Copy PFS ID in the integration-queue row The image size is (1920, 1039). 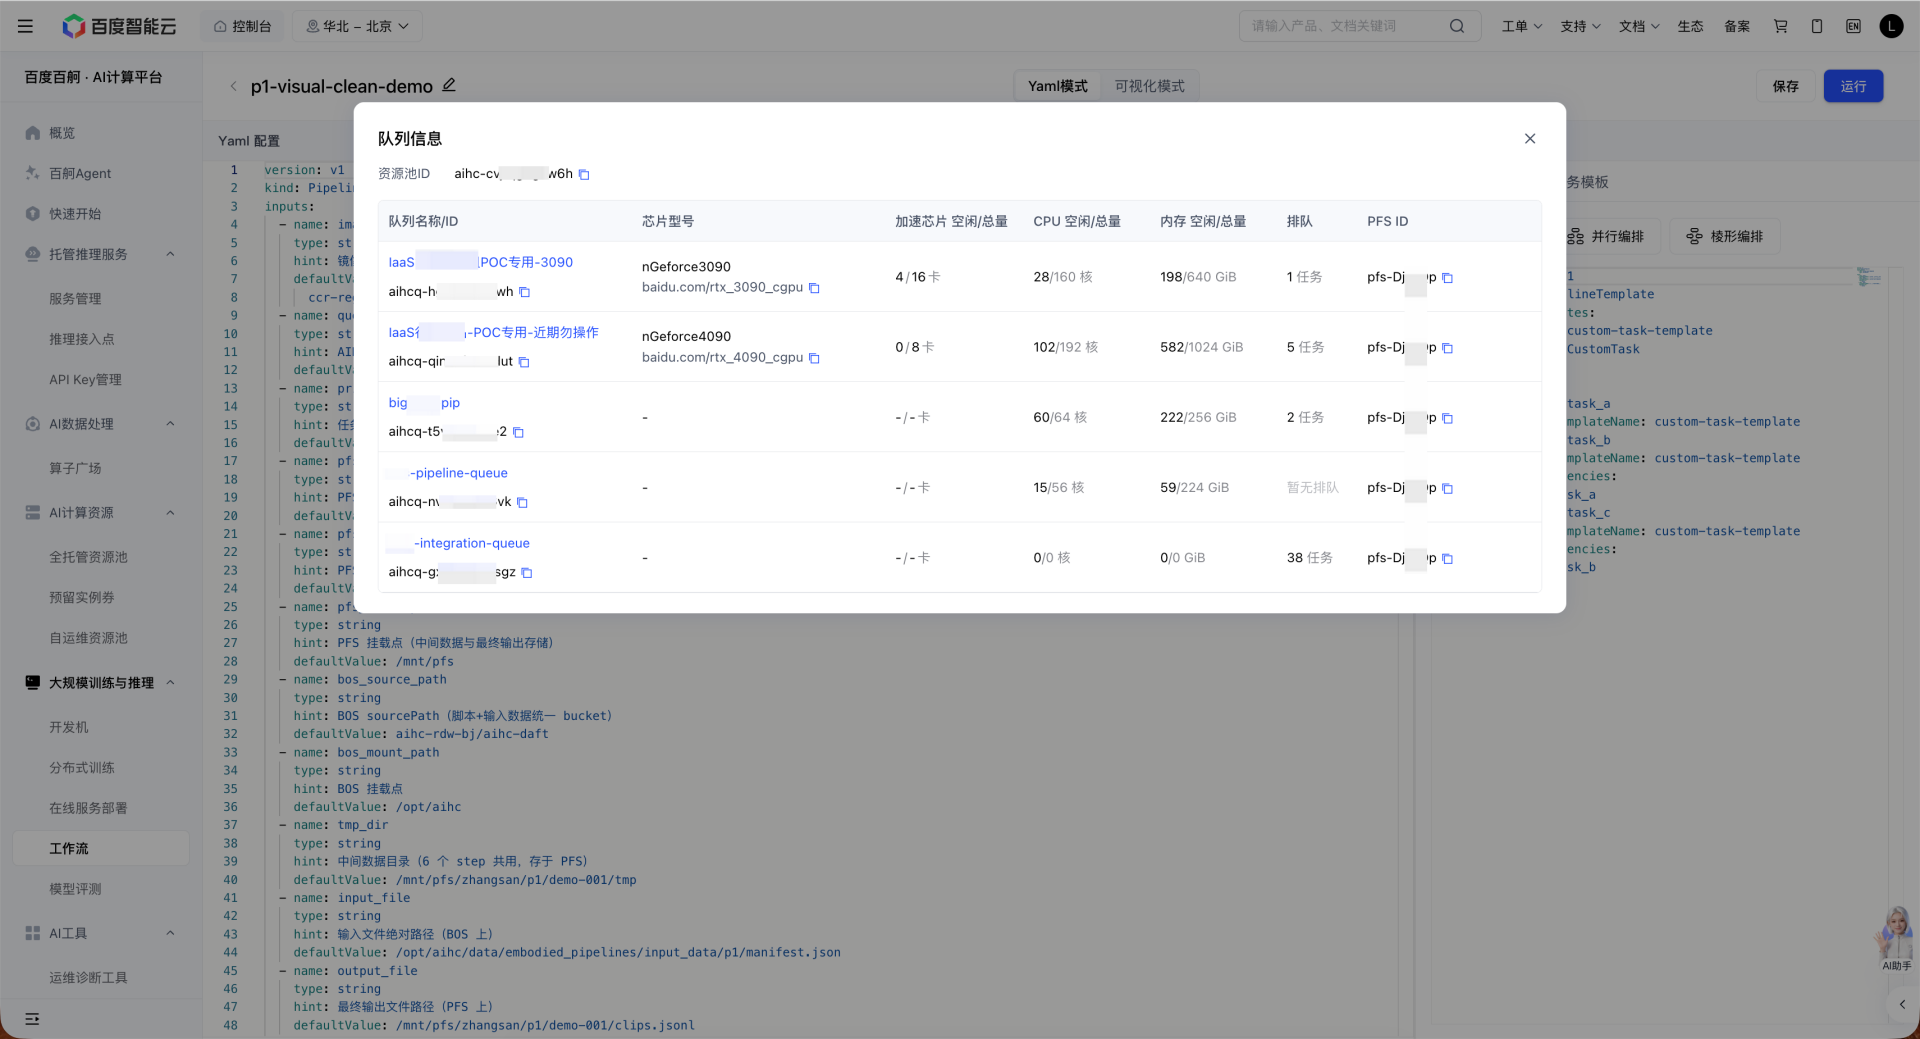(1447, 559)
